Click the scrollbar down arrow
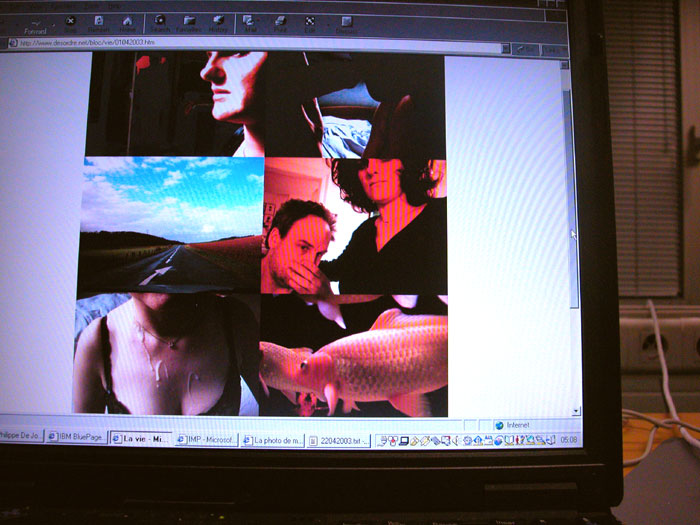The image size is (700, 525). click(x=575, y=411)
